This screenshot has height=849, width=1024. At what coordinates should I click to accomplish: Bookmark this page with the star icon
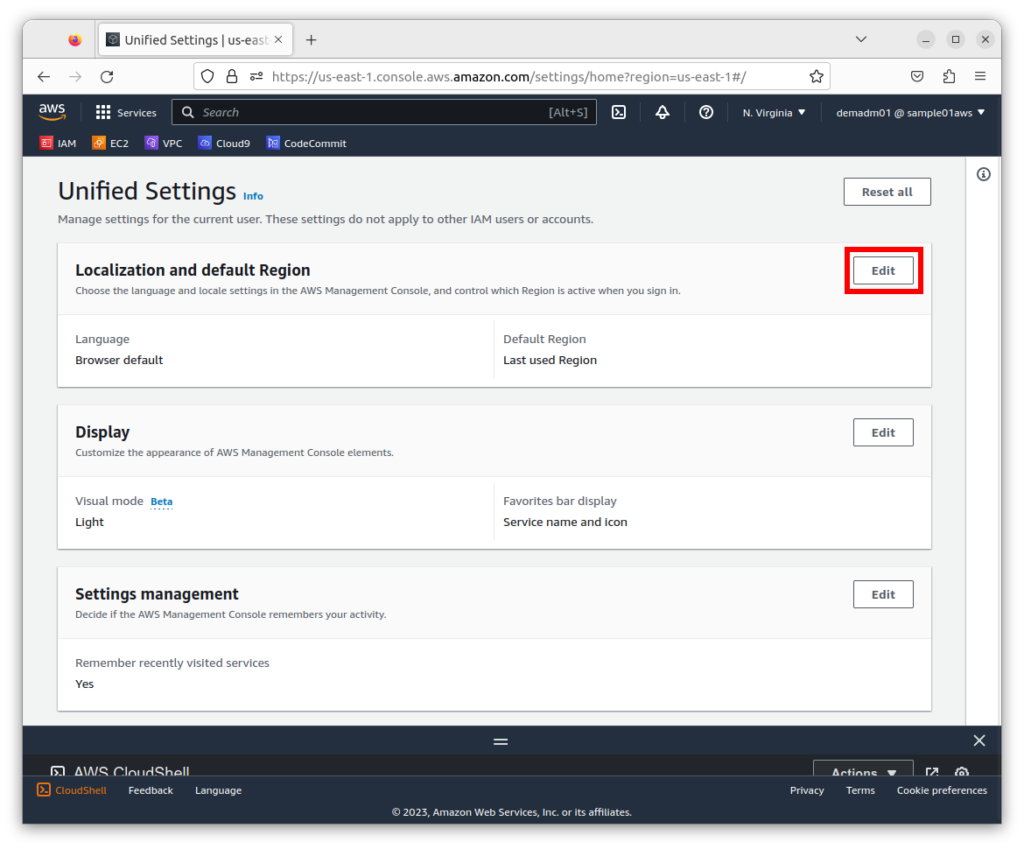(x=816, y=76)
